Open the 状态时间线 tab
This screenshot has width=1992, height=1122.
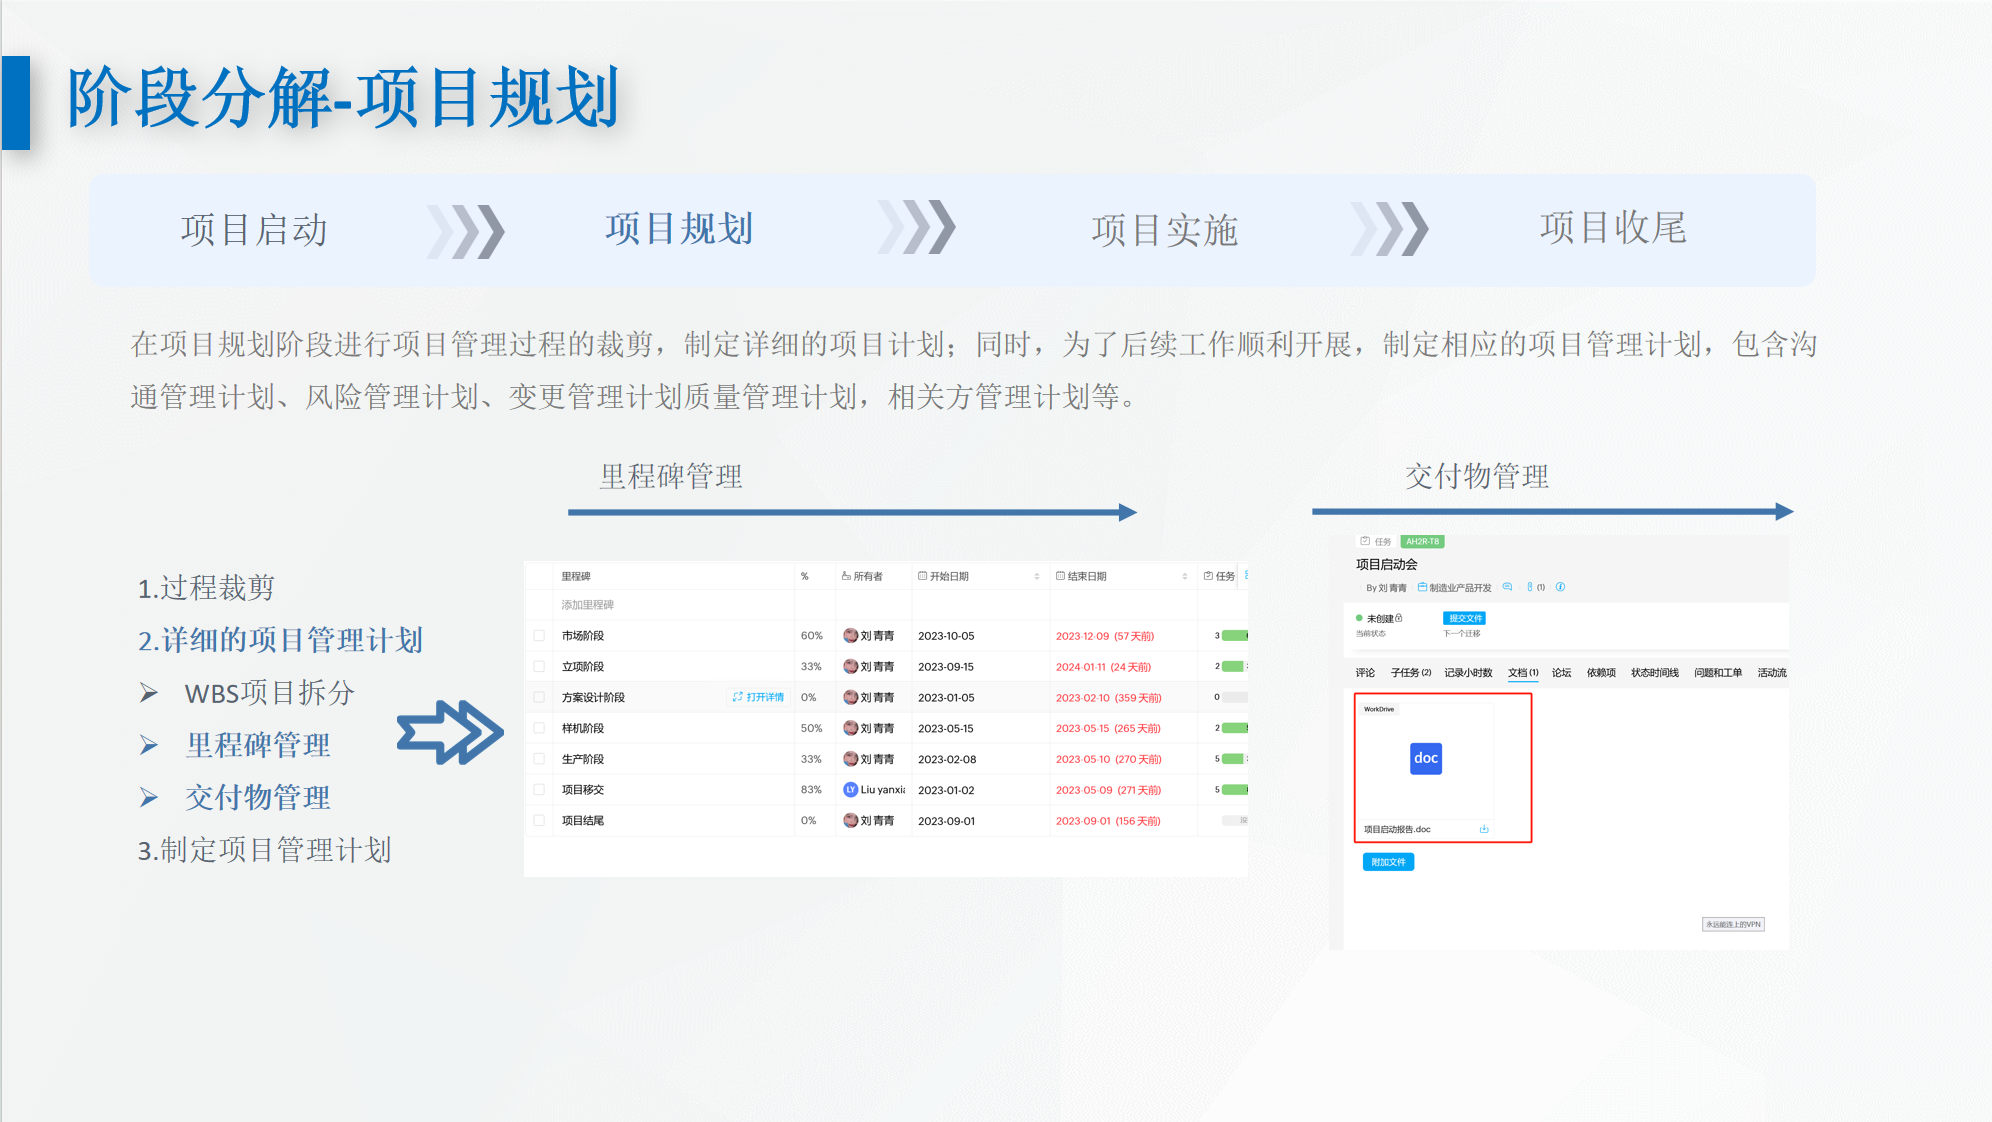[x=1654, y=673]
